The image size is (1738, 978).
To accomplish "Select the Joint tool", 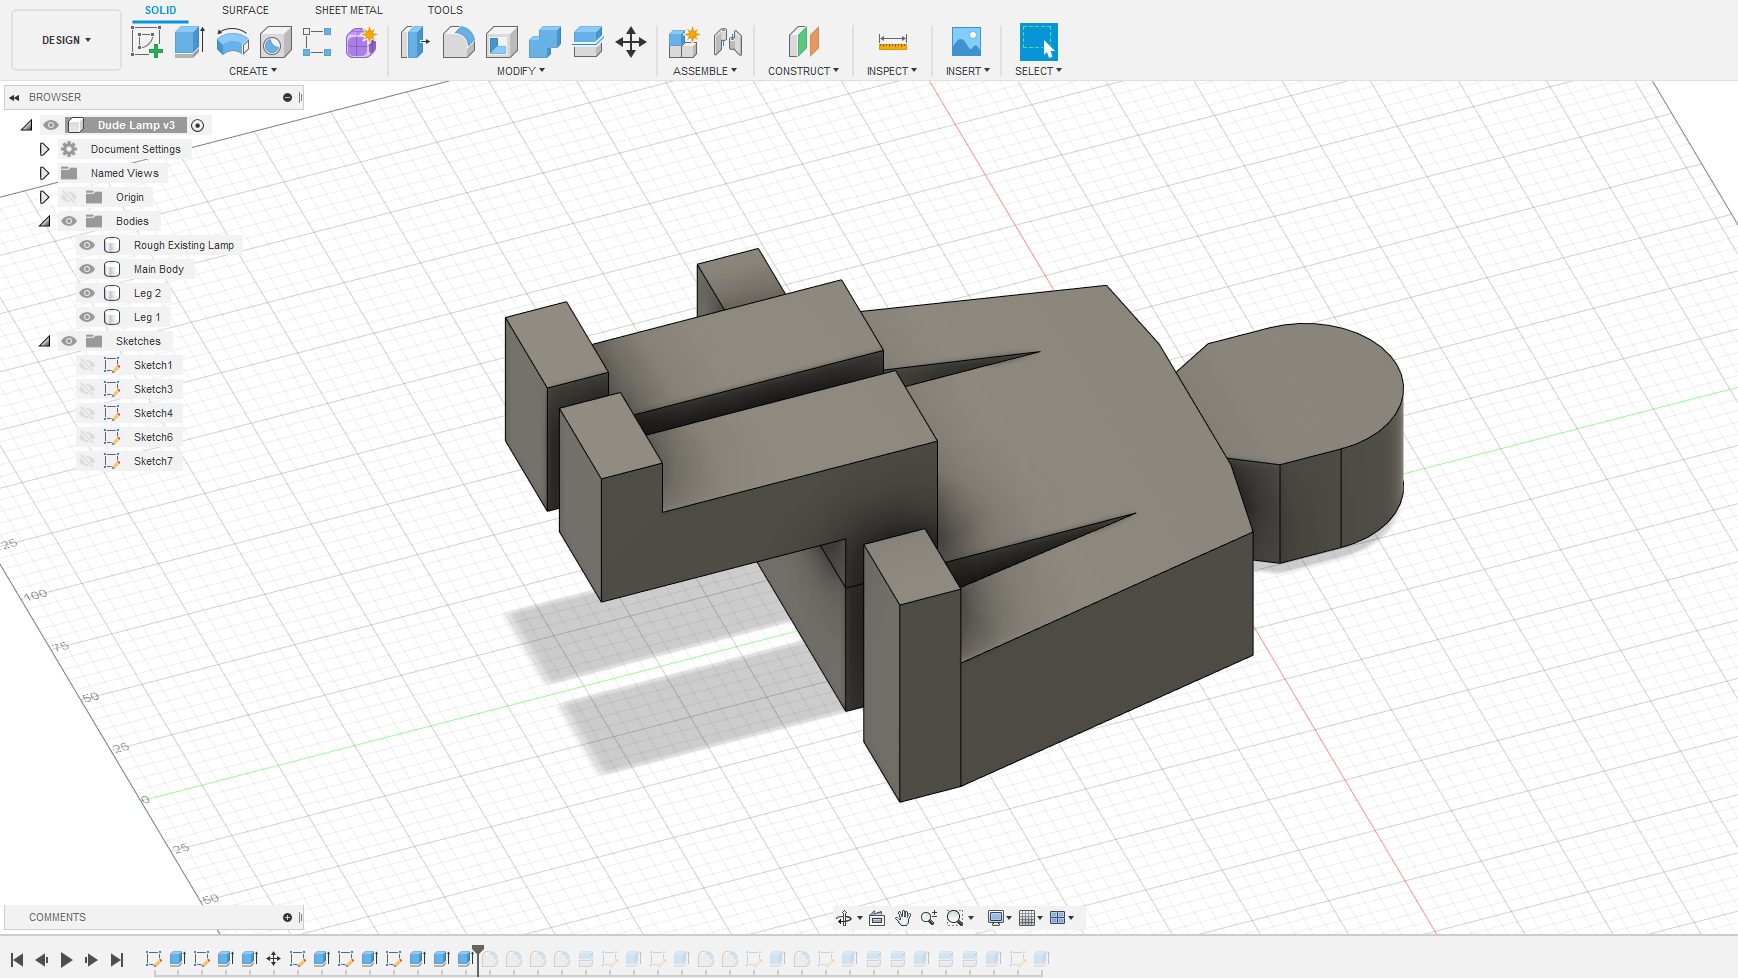I will click(x=728, y=42).
